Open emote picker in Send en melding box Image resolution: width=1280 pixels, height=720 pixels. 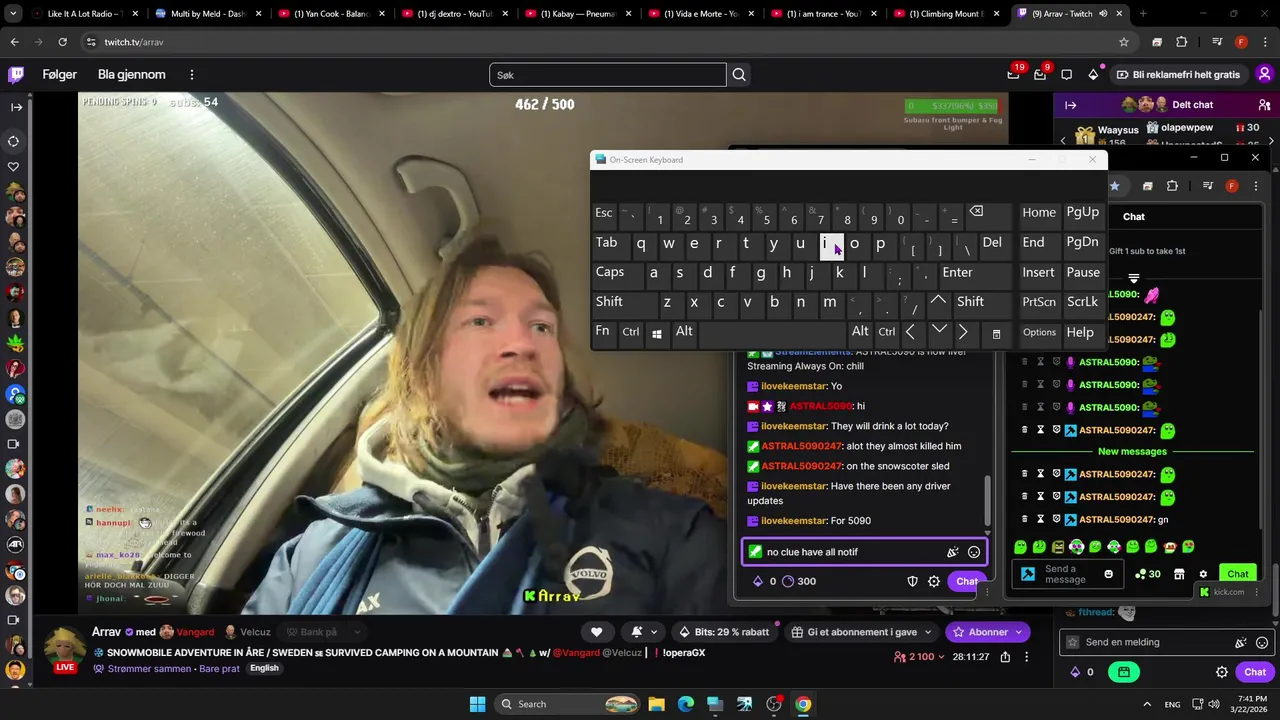[1262, 643]
